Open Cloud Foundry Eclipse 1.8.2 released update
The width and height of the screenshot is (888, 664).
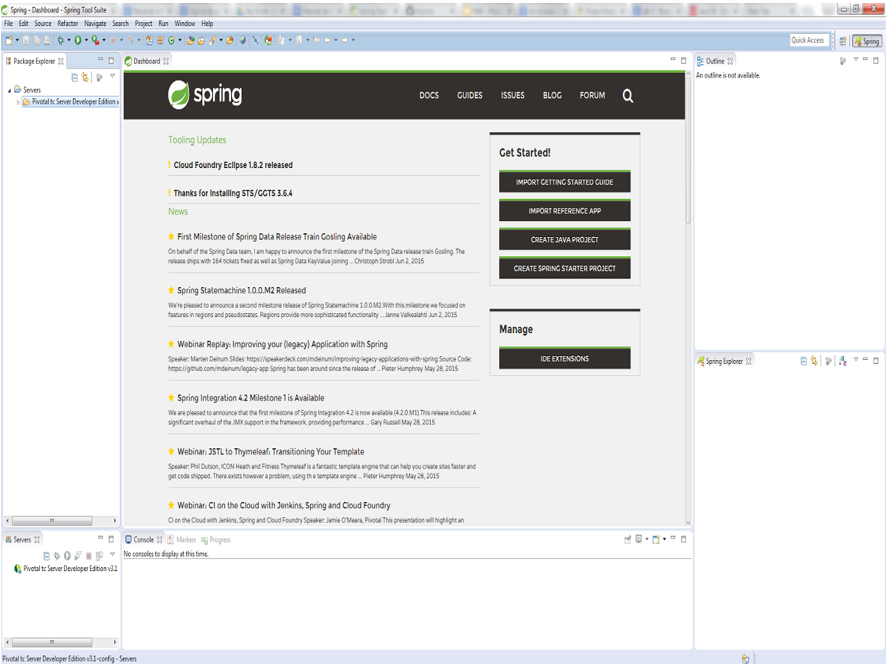[233, 165]
